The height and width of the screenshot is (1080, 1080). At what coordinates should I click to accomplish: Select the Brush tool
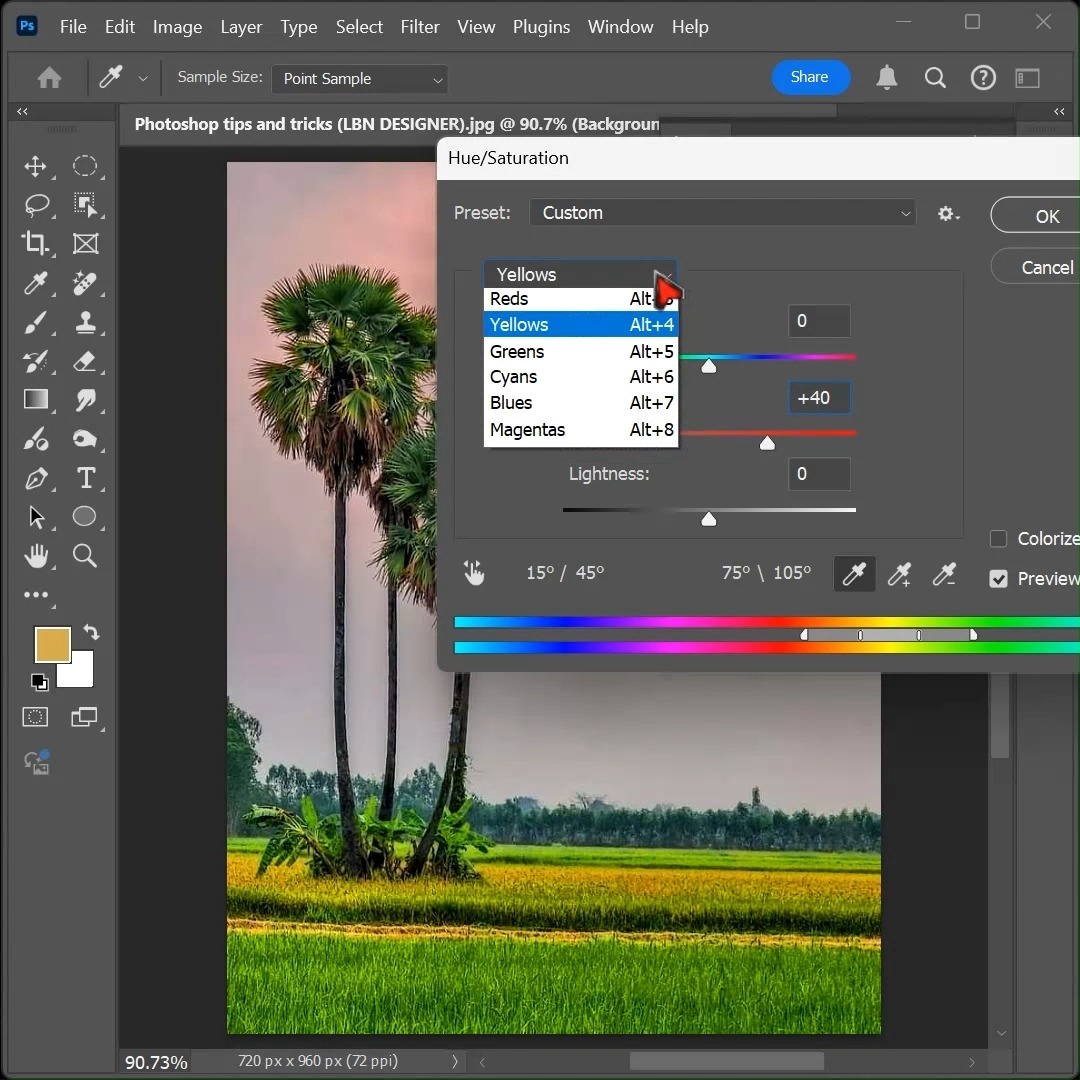point(36,322)
